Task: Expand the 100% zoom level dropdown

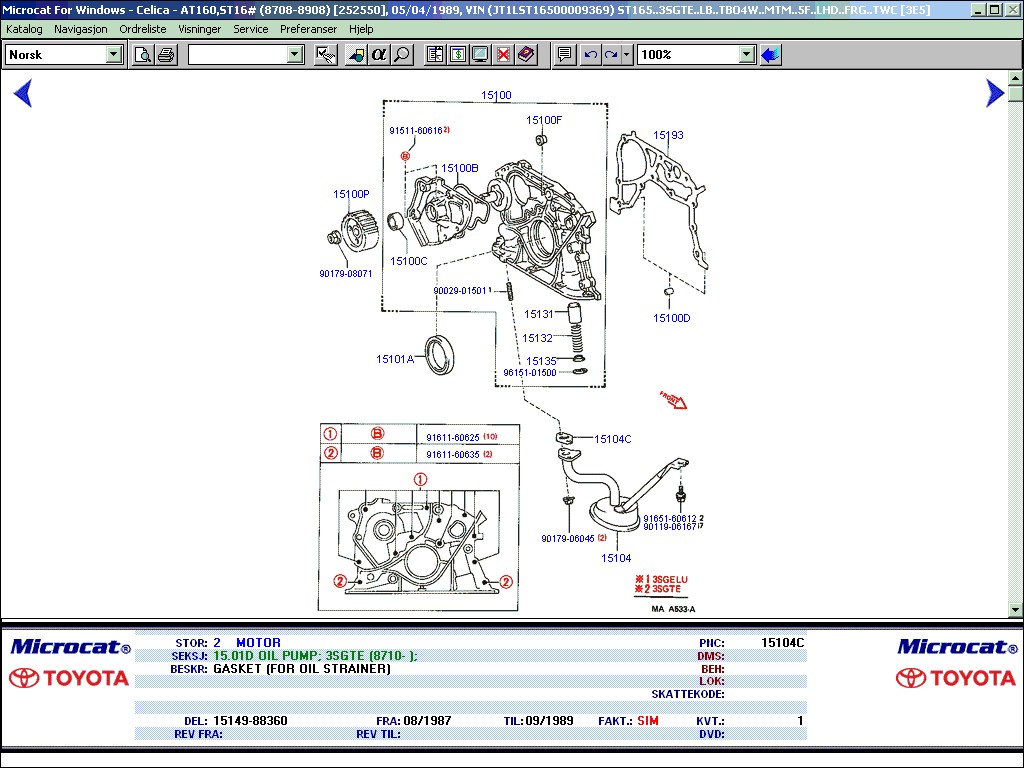Action: point(746,55)
